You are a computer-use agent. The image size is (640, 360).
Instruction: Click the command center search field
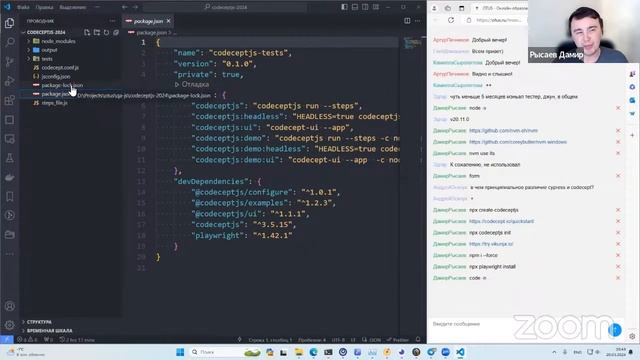point(225,7)
